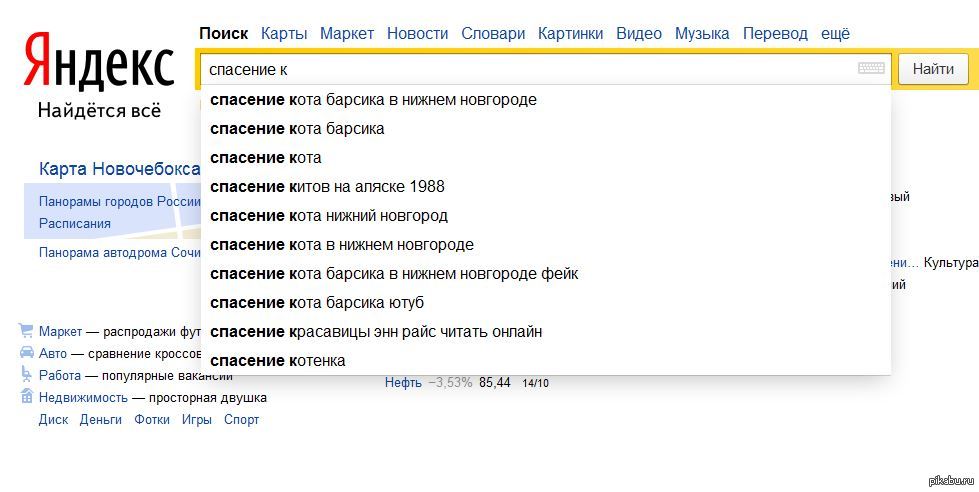Viewport: 979px width, 492px height.
Task: Select suggestion "спасение кота барсика"
Action: 297,129
